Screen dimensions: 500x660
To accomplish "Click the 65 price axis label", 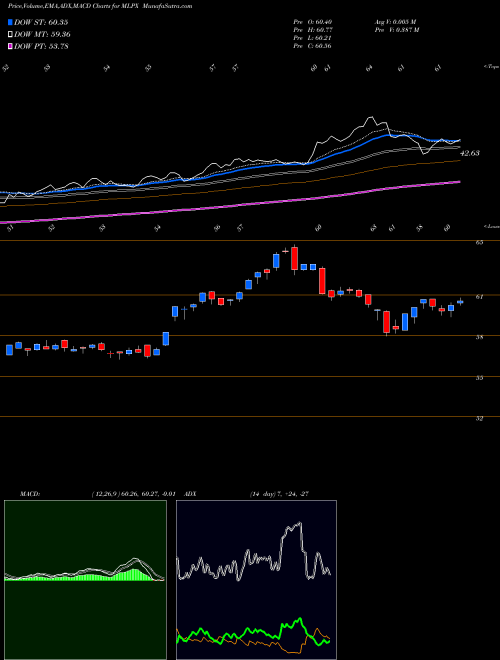I will click(x=479, y=243).
